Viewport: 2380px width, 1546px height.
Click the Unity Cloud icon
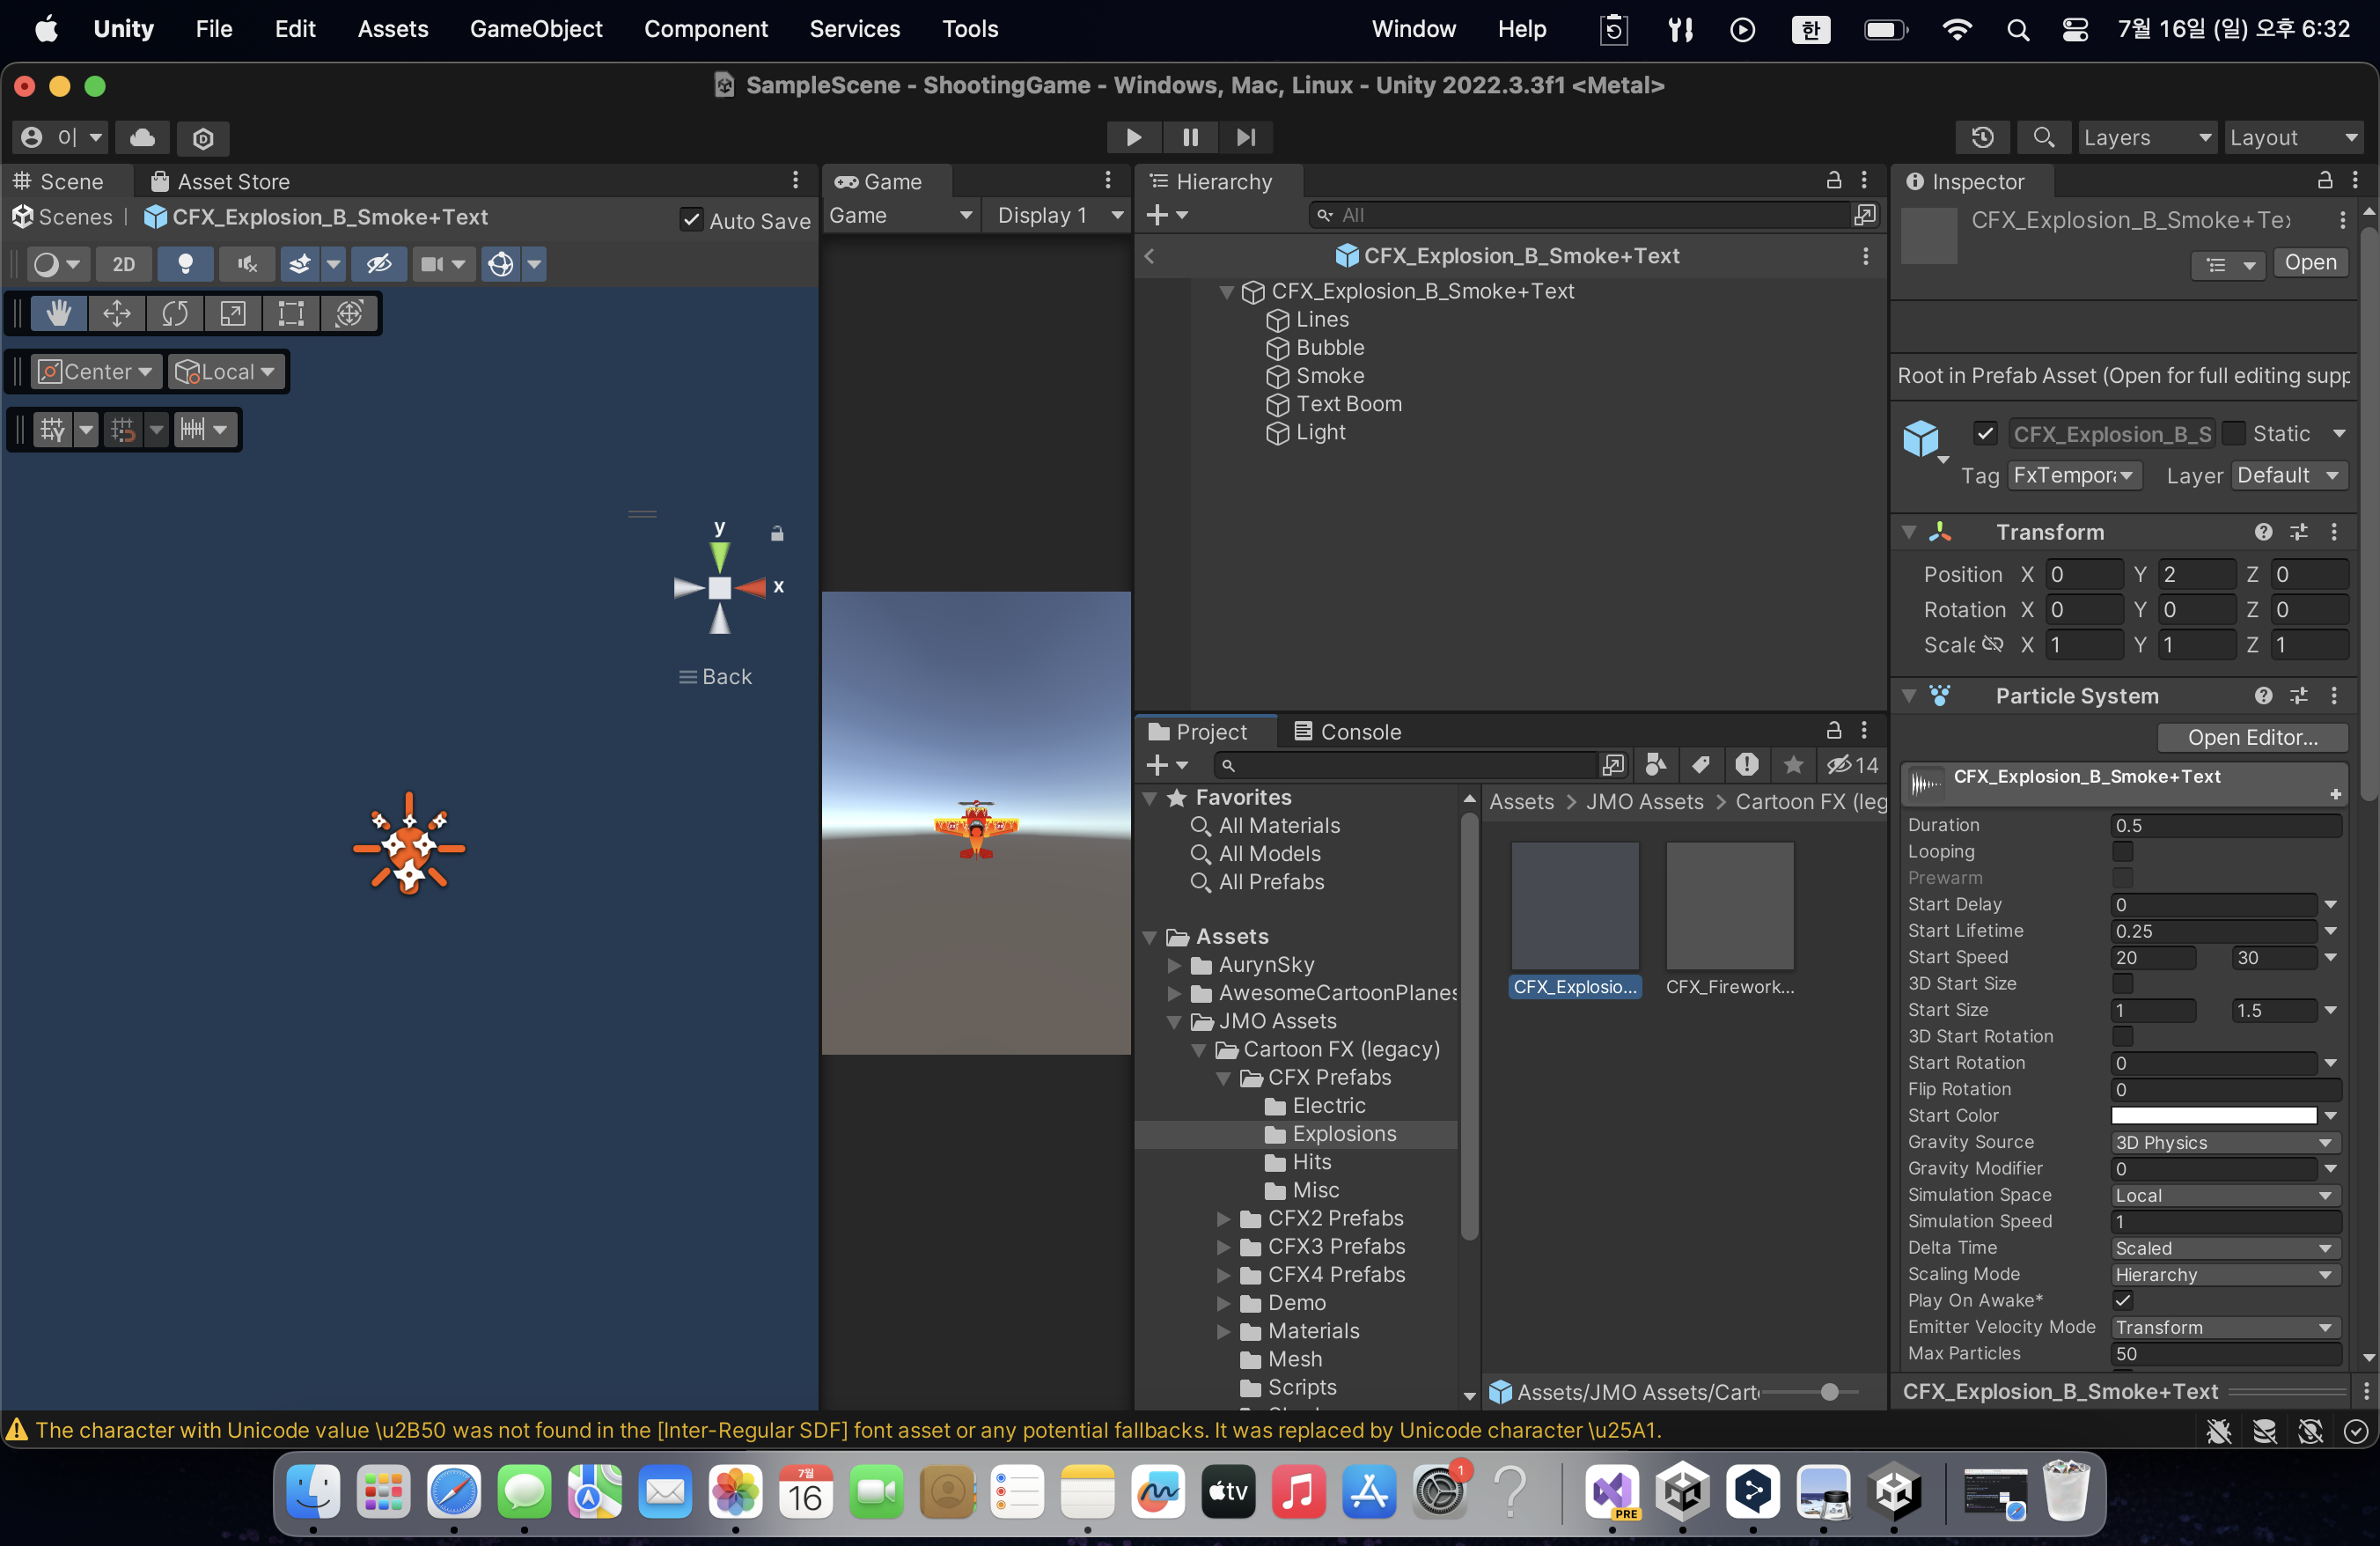coord(142,137)
